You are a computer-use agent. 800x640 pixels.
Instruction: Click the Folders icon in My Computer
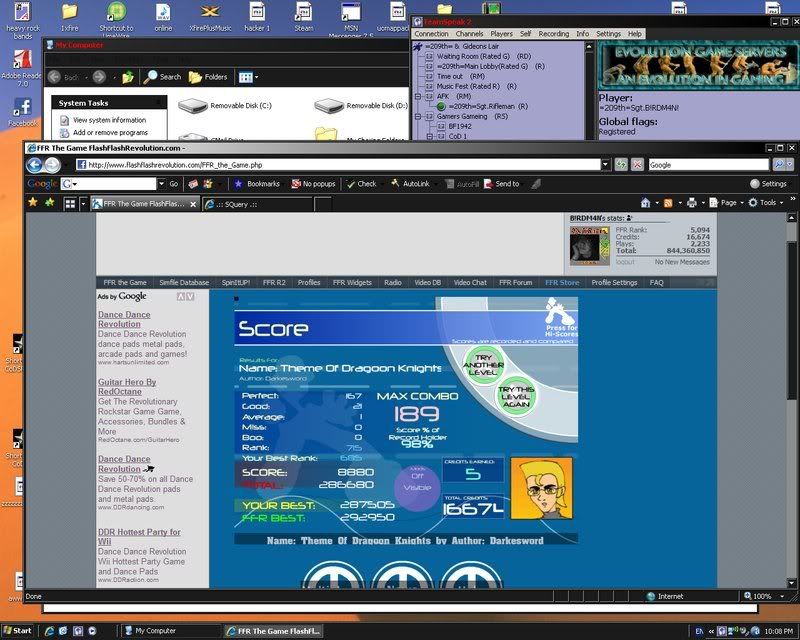(195, 76)
